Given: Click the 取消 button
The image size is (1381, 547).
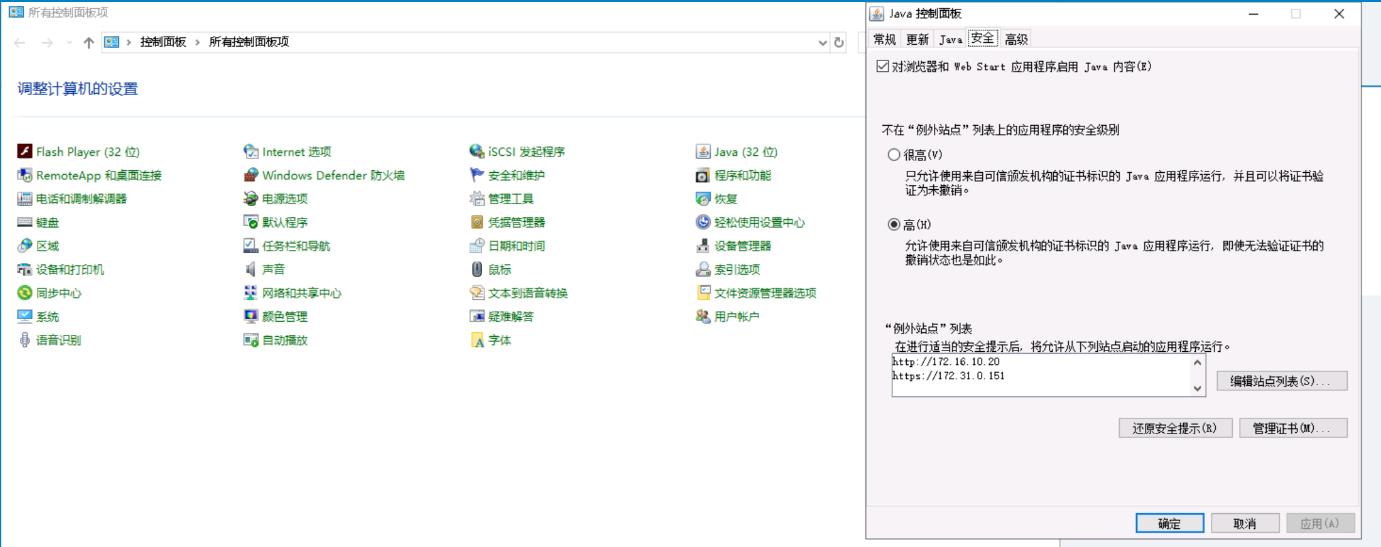Looking at the screenshot, I should pos(1245,523).
